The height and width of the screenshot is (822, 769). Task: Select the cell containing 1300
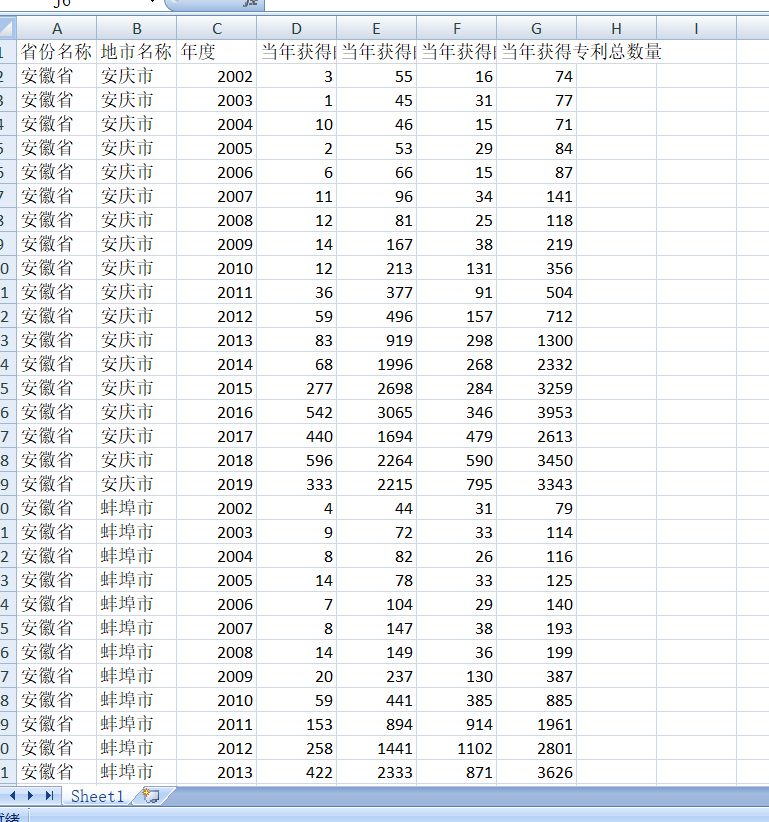tap(536, 340)
